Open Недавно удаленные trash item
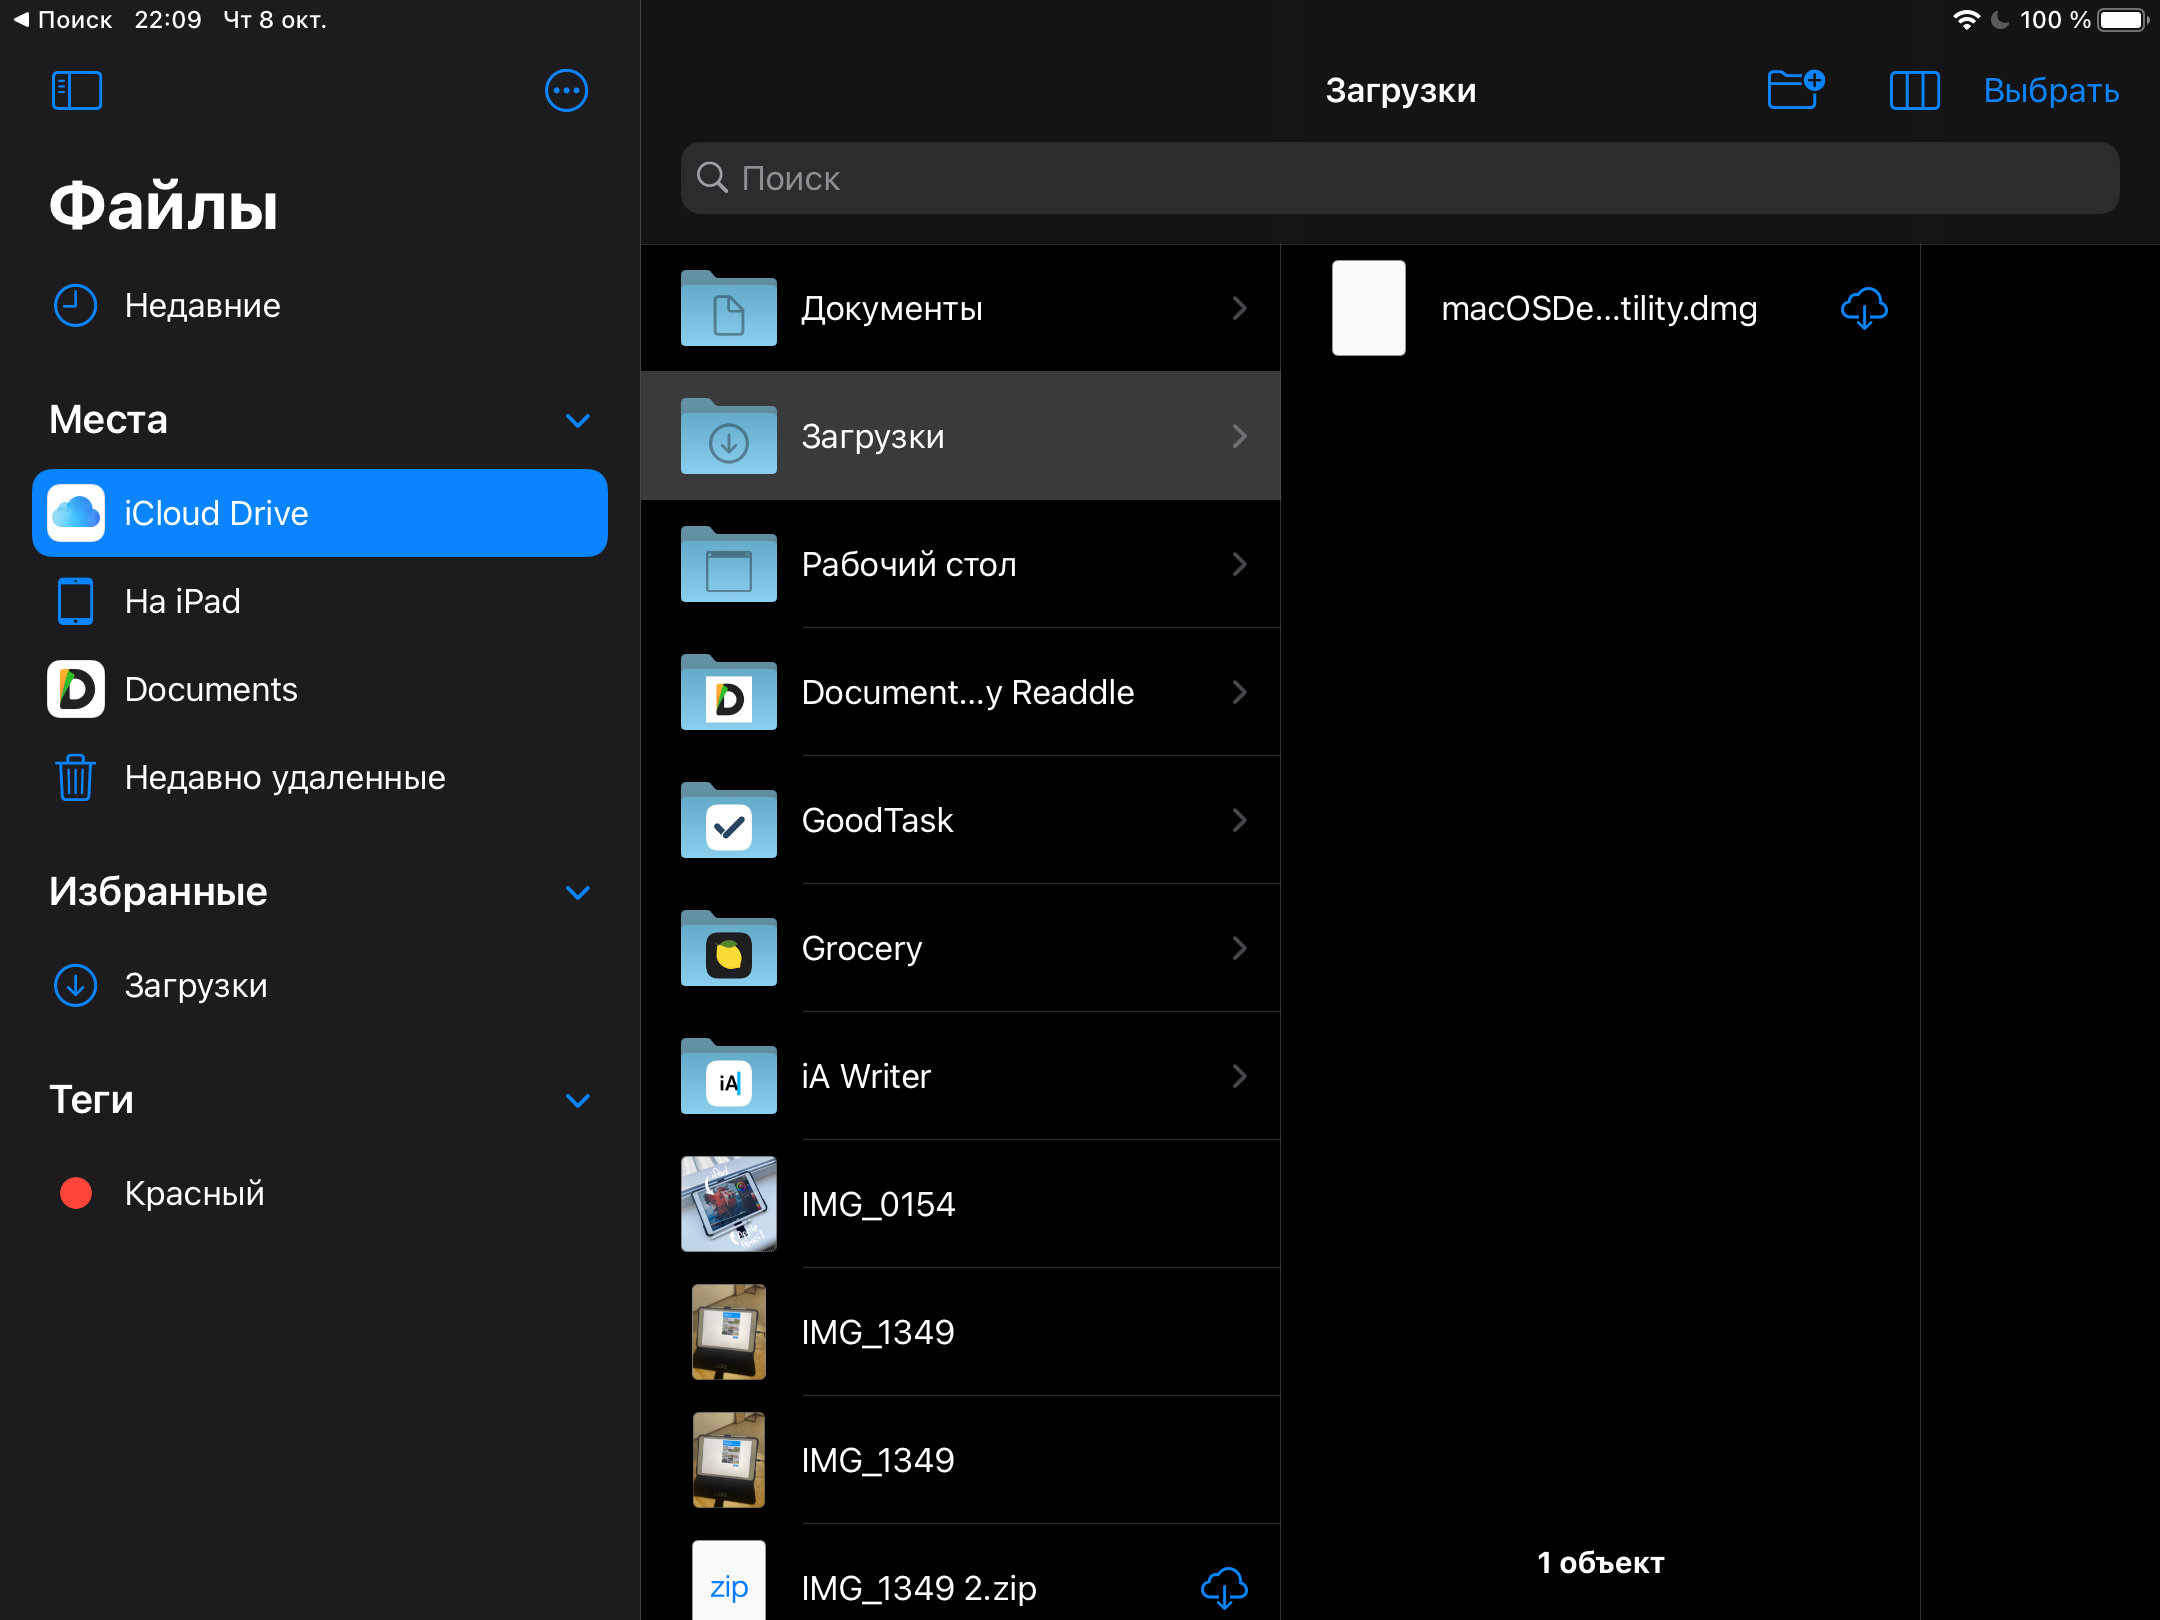 [284, 777]
